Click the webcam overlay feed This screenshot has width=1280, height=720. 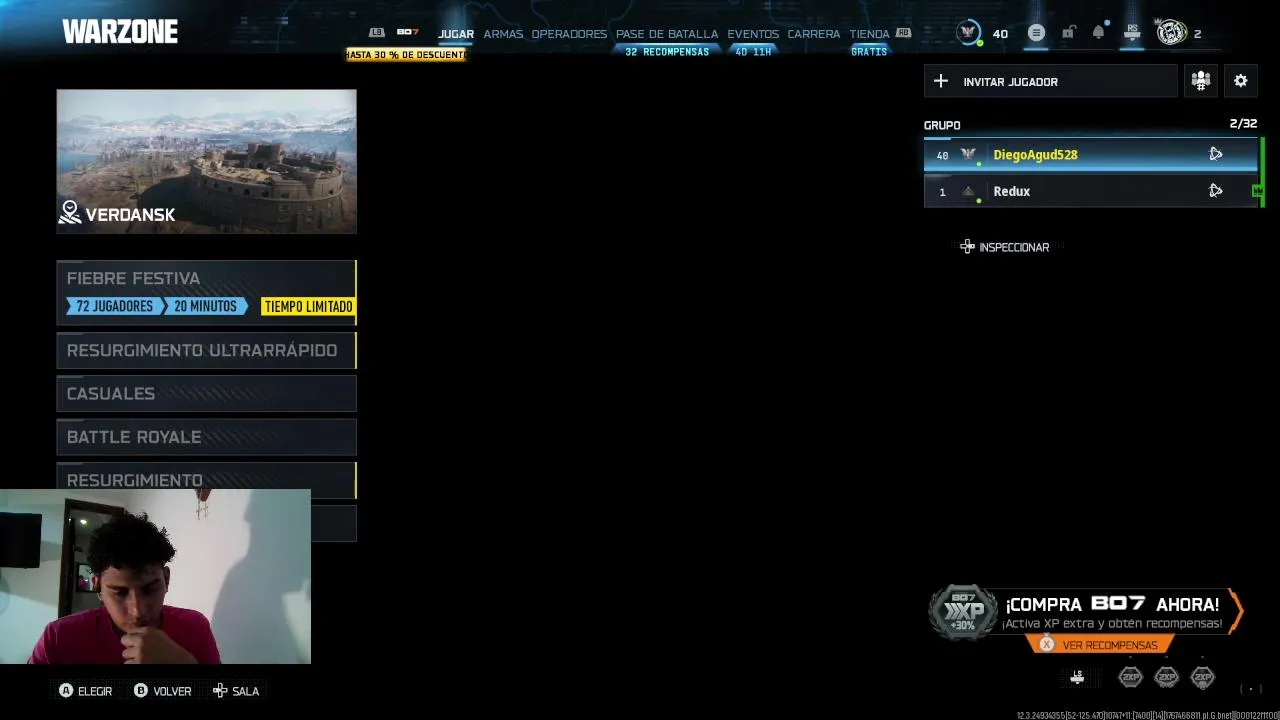click(x=155, y=576)
